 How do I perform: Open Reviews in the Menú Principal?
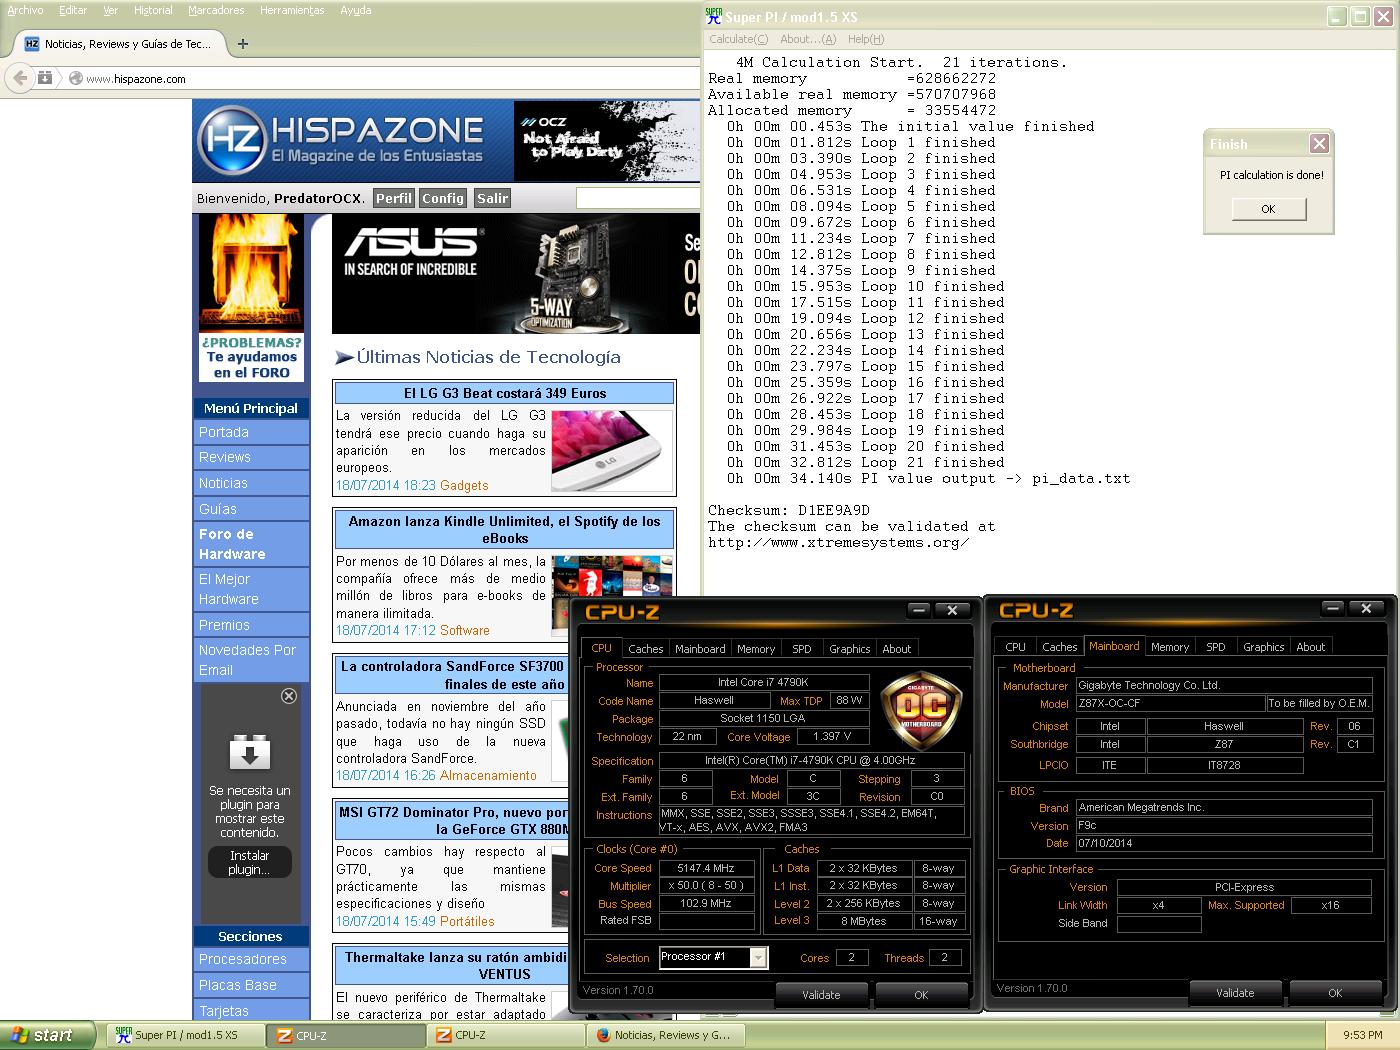coord(251,457)
